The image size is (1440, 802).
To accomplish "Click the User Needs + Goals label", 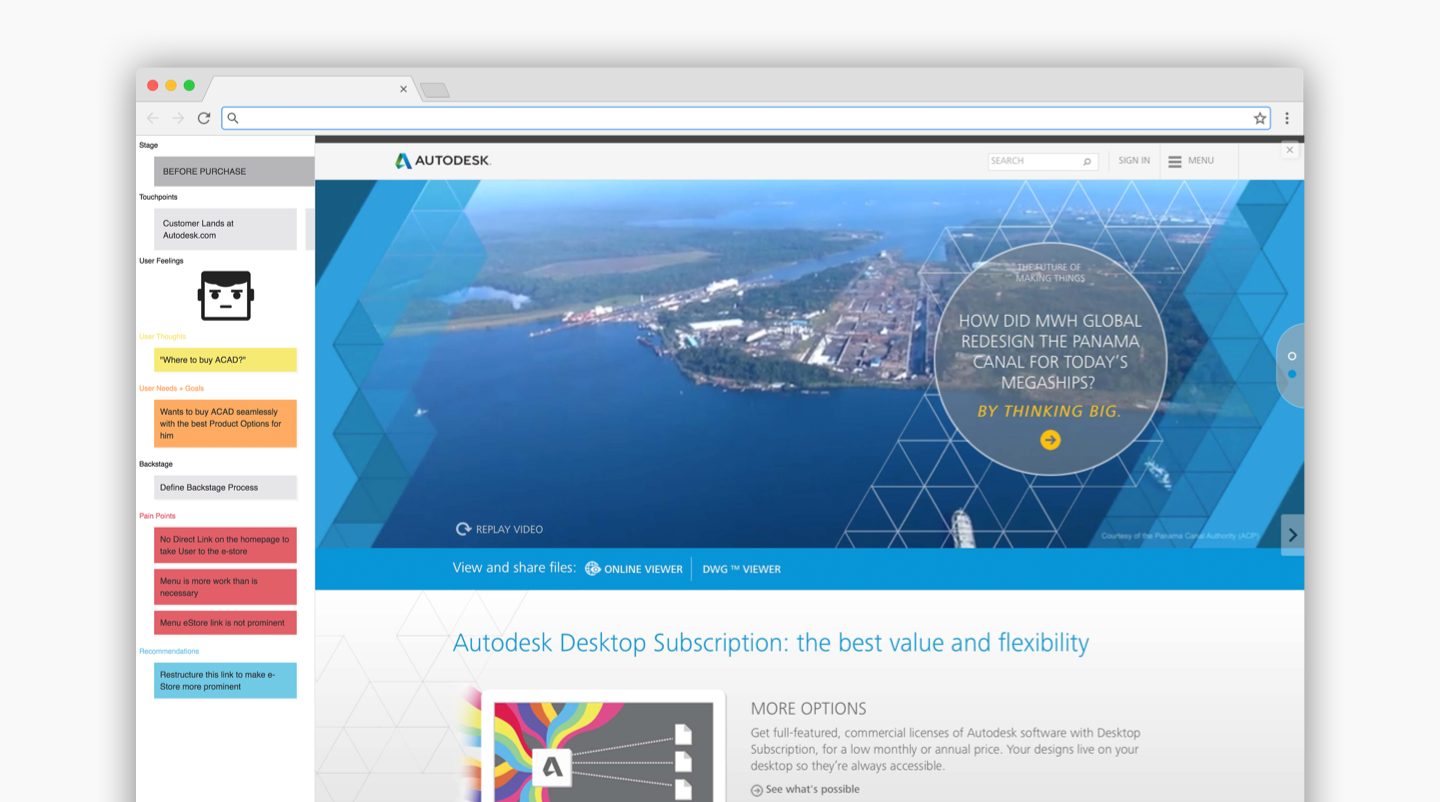I will click(x=171, y=388).
